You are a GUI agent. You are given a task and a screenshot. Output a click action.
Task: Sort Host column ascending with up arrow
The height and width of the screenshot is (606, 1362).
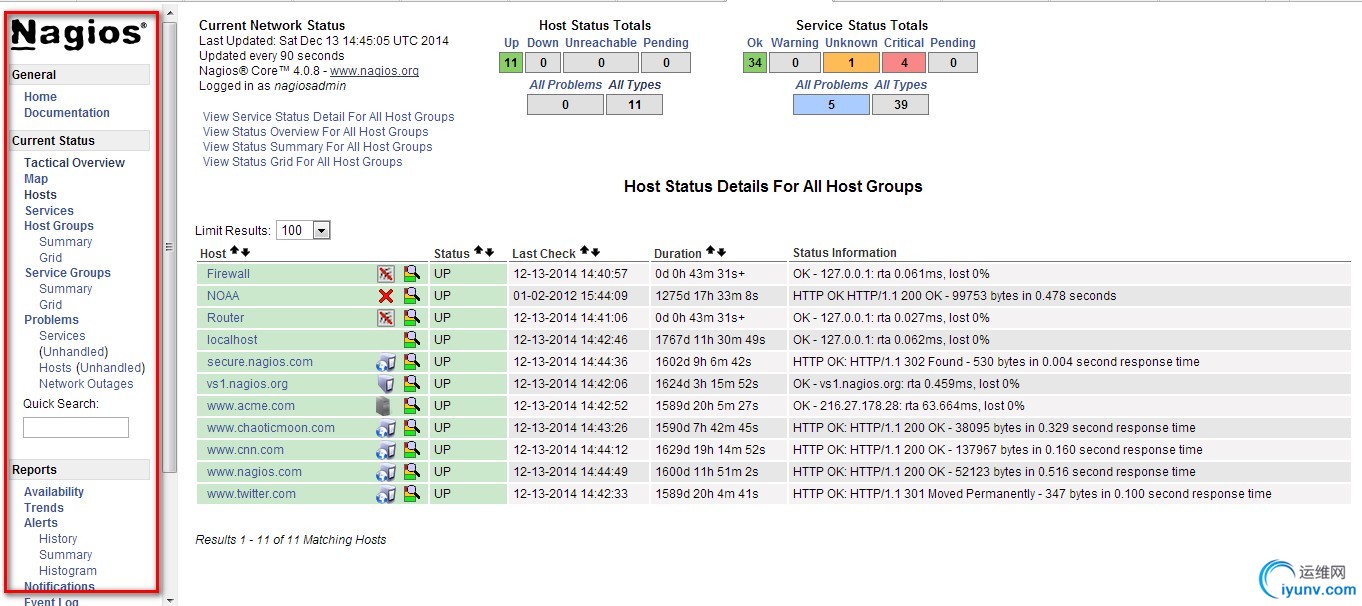coord(234,252)
